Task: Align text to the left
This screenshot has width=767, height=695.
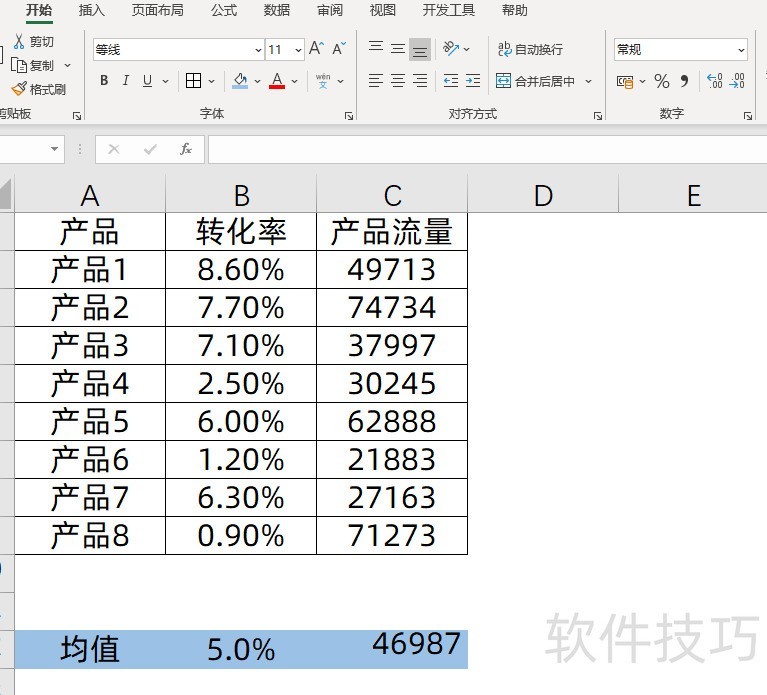Action: 376,80
